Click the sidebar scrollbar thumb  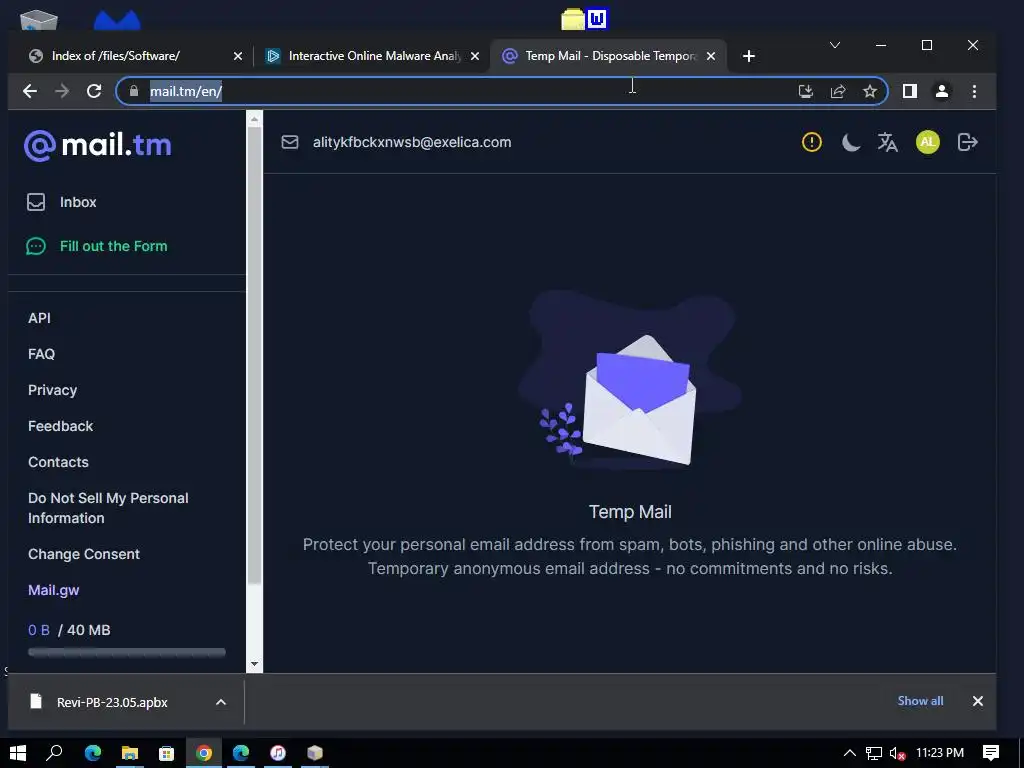pyautogui.click(x=255, y=356)
